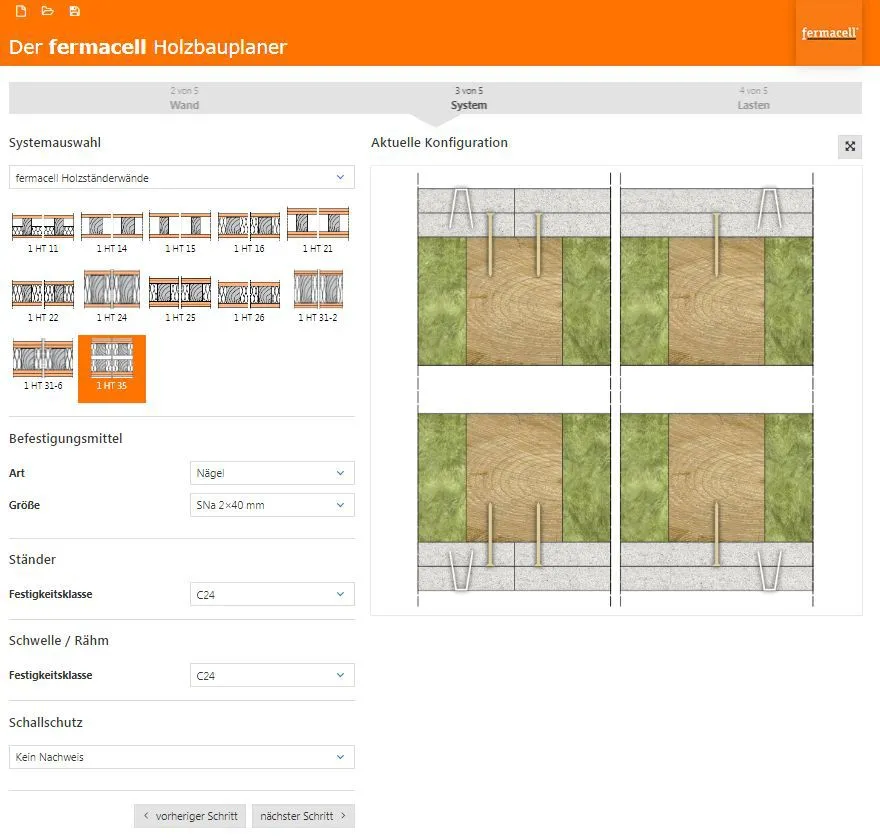Click the fermacell logo
This screenshot has height=838, width=880.
[x=829, y=33]
